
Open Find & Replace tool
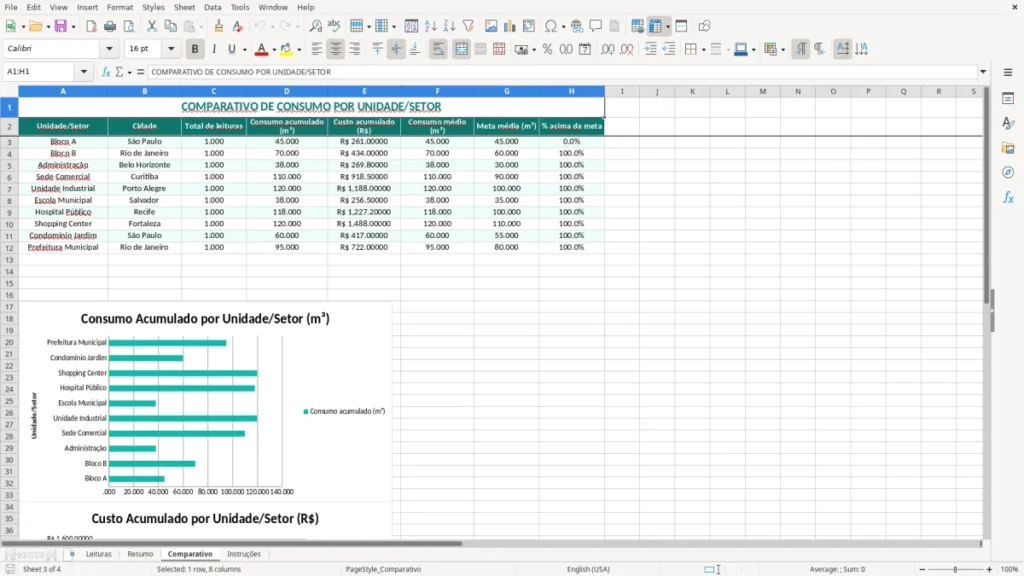[315, 26]
